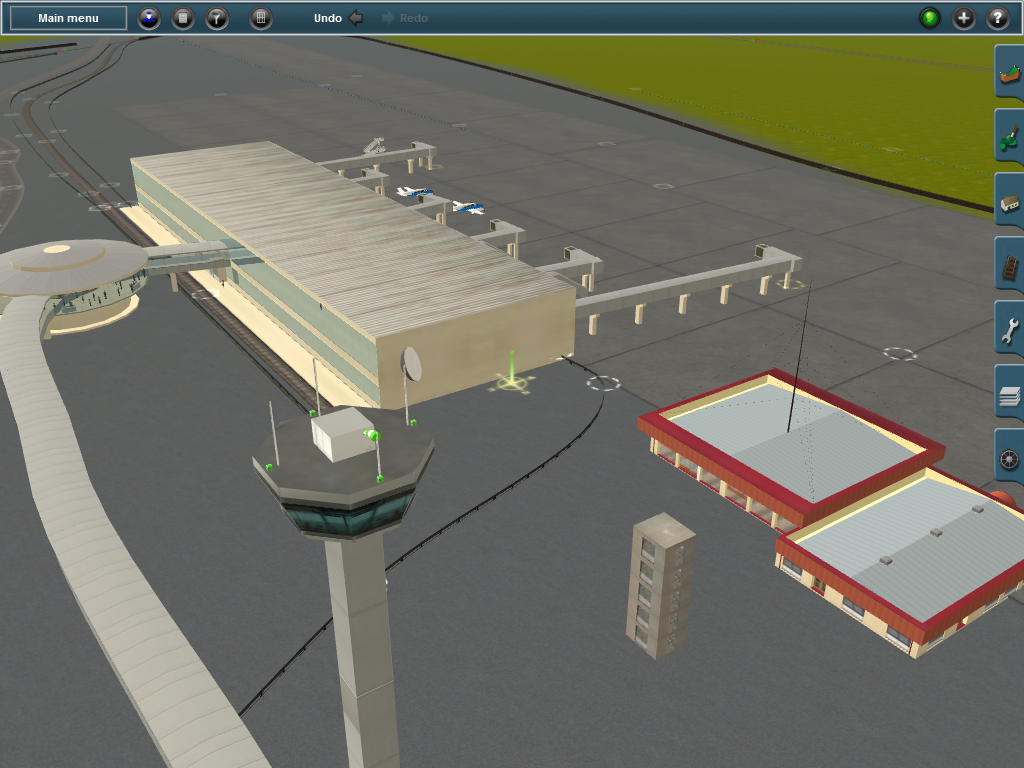Click the grid panel icon in toolbar

pos(260,18)
